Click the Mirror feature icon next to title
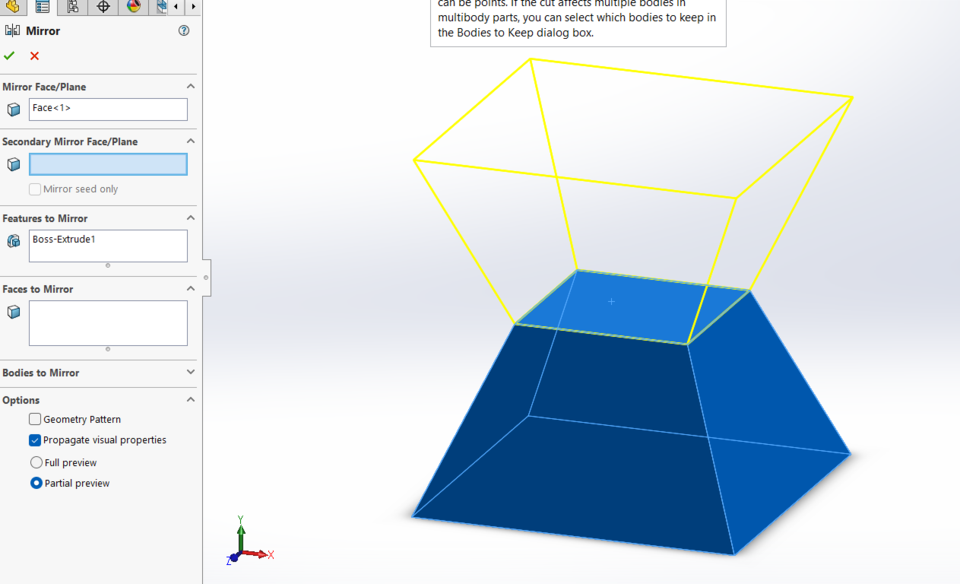The image size is (960, 584). (12, 31)
